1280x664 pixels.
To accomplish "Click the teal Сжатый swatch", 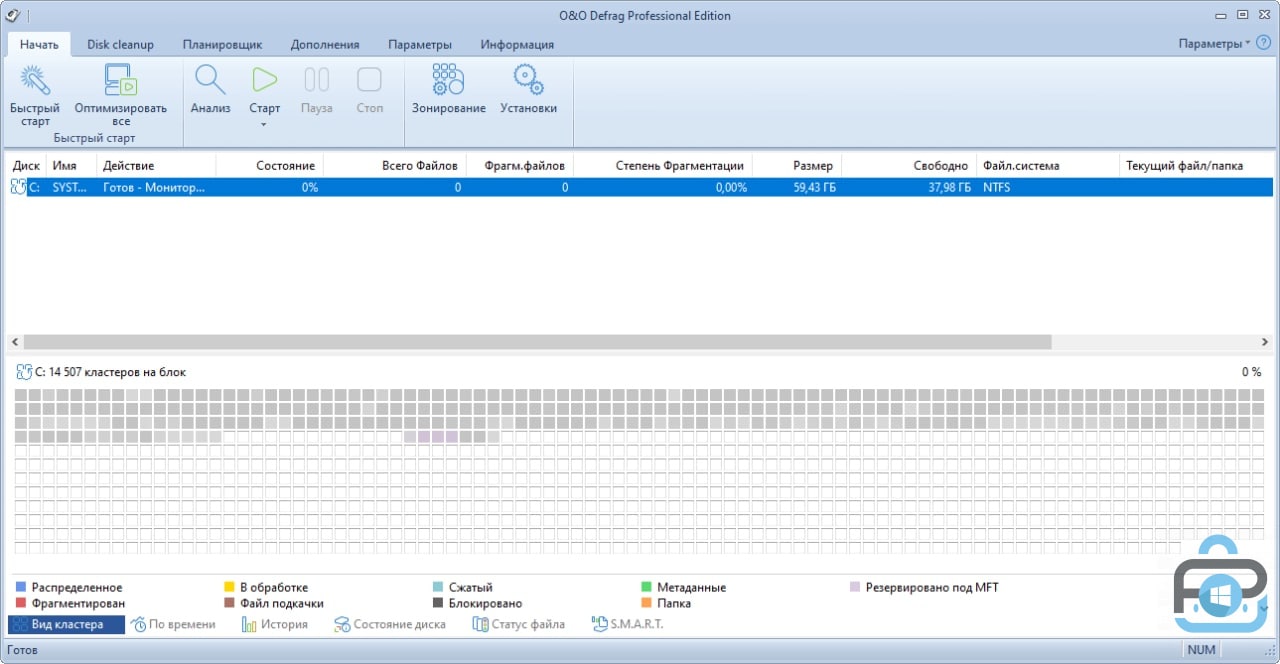I will coord(438,587).
